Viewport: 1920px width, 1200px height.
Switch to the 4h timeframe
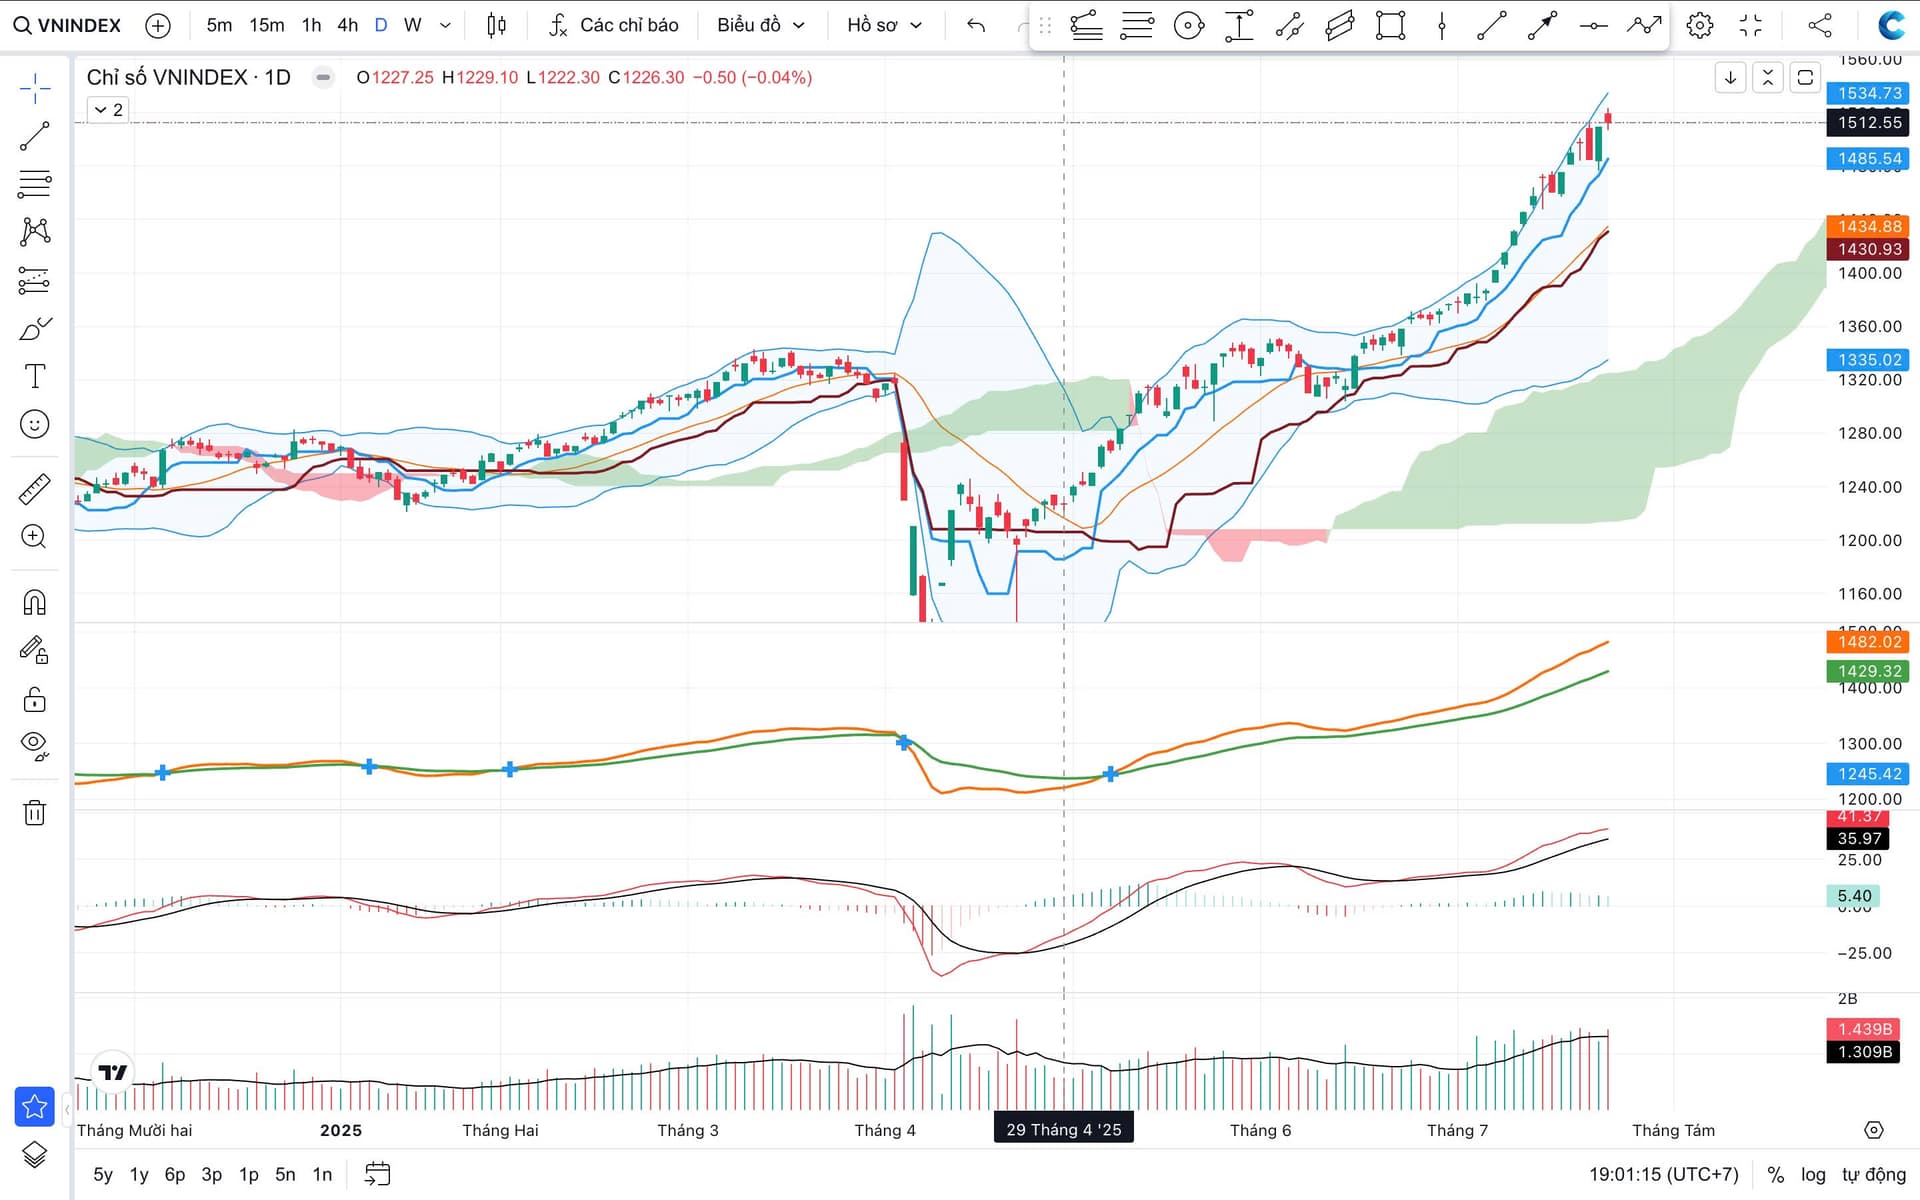(x=347, y=25)
